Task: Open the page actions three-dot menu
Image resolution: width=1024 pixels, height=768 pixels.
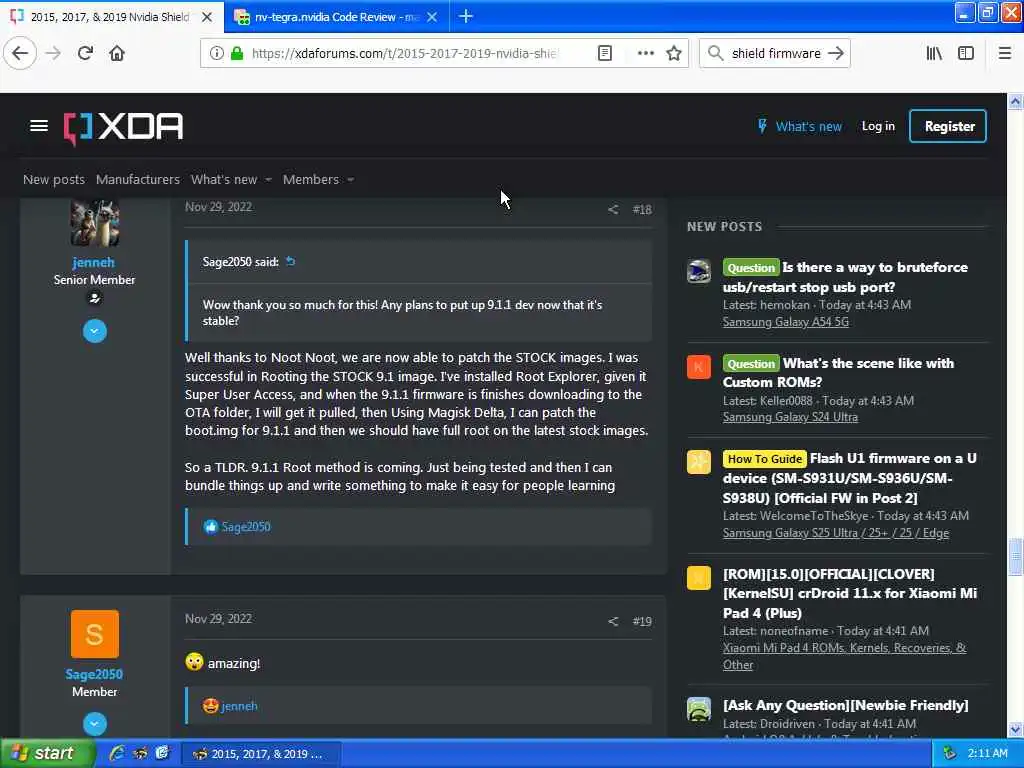Action: tap(645, 54)
